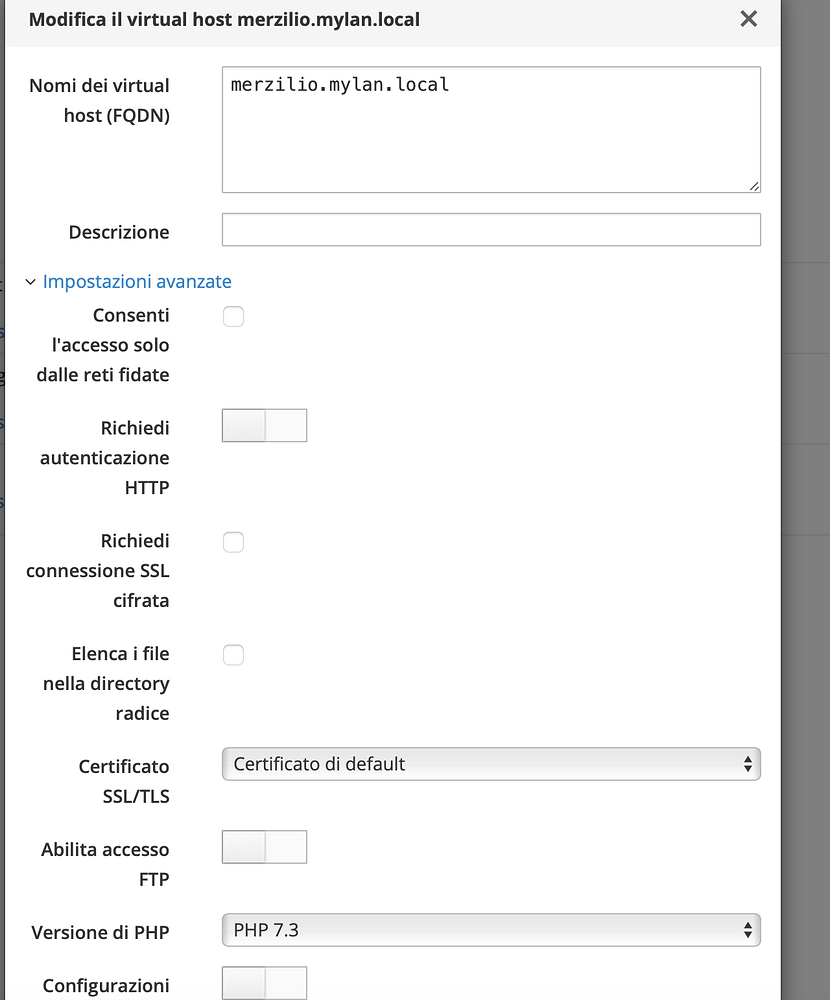Click the Descrizione input field
Screen dimensions: 830x1000
pos(491,230)
